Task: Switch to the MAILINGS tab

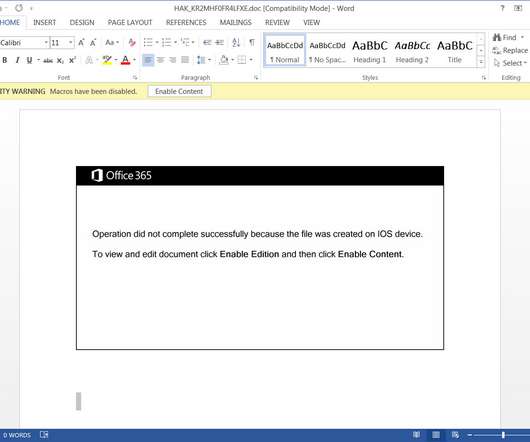Action: point(236,23)
